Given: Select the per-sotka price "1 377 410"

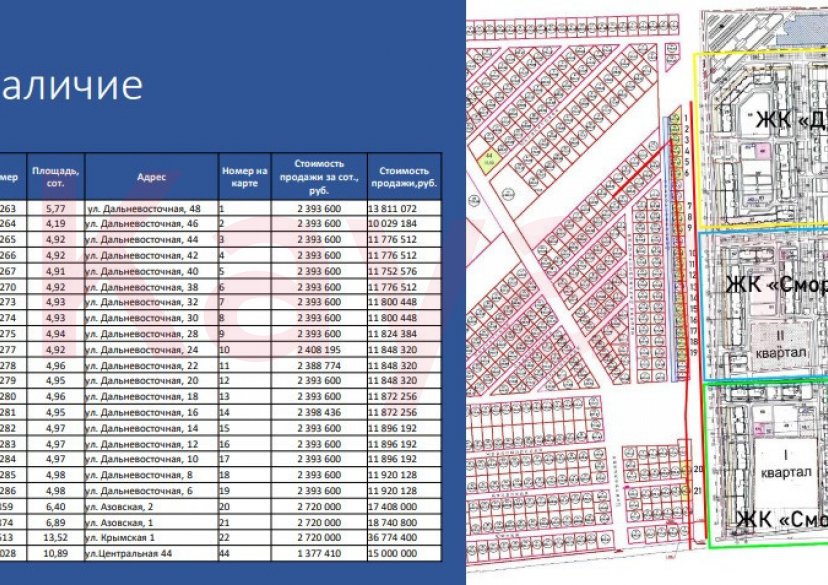Looking at the screenshot, I should (319, 554).
